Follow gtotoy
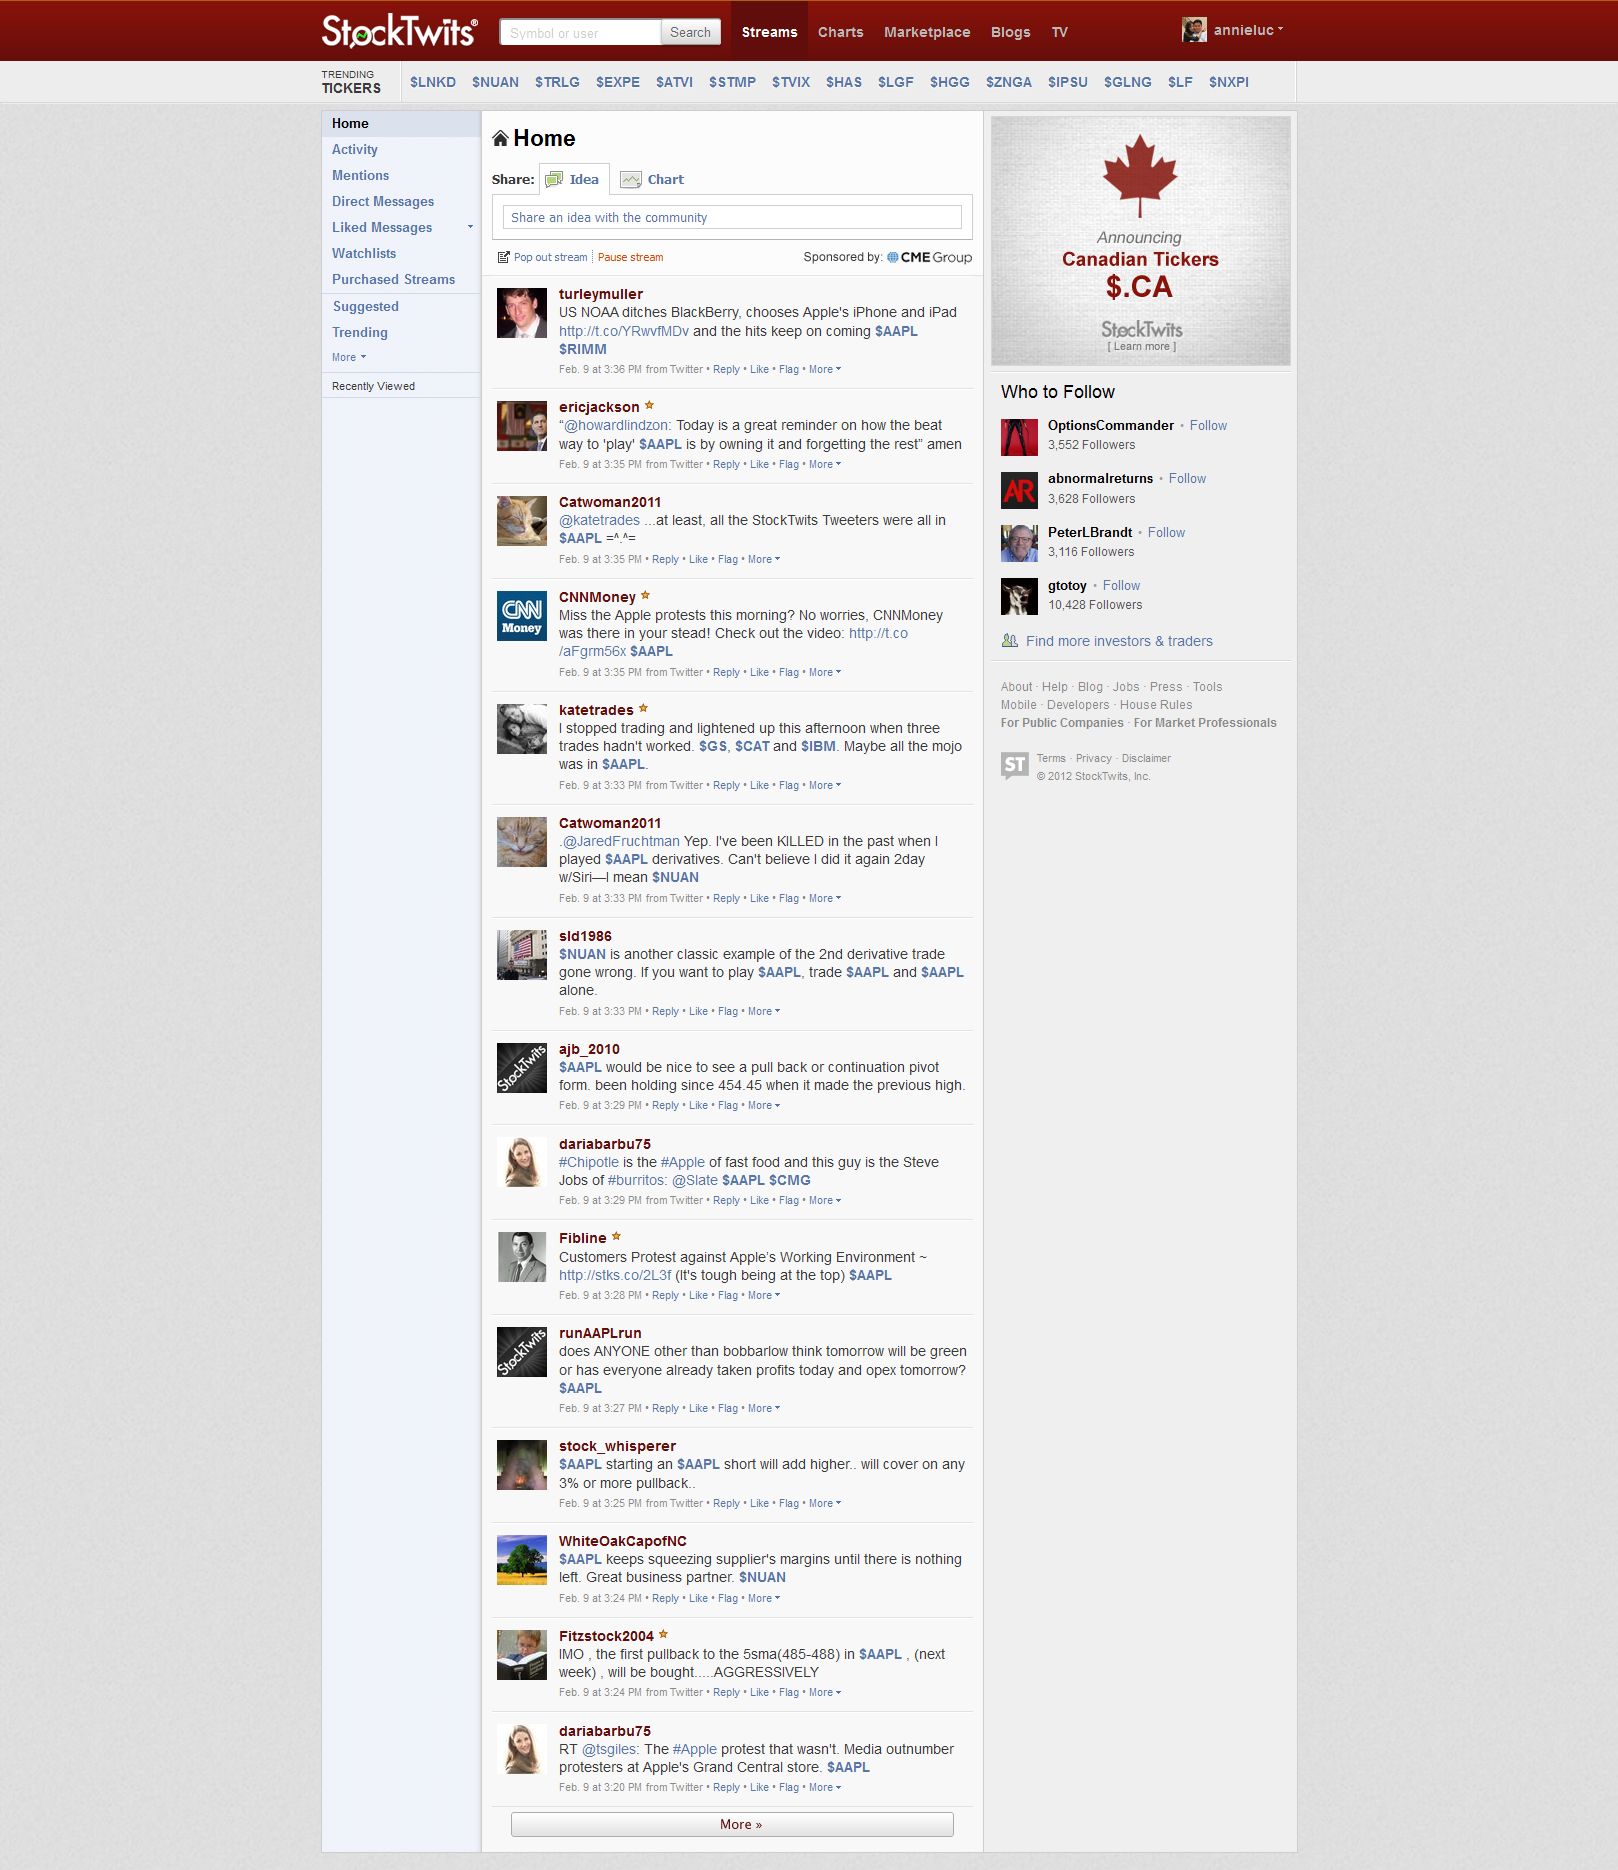 pyautogui.click(x=1121, y=586)
